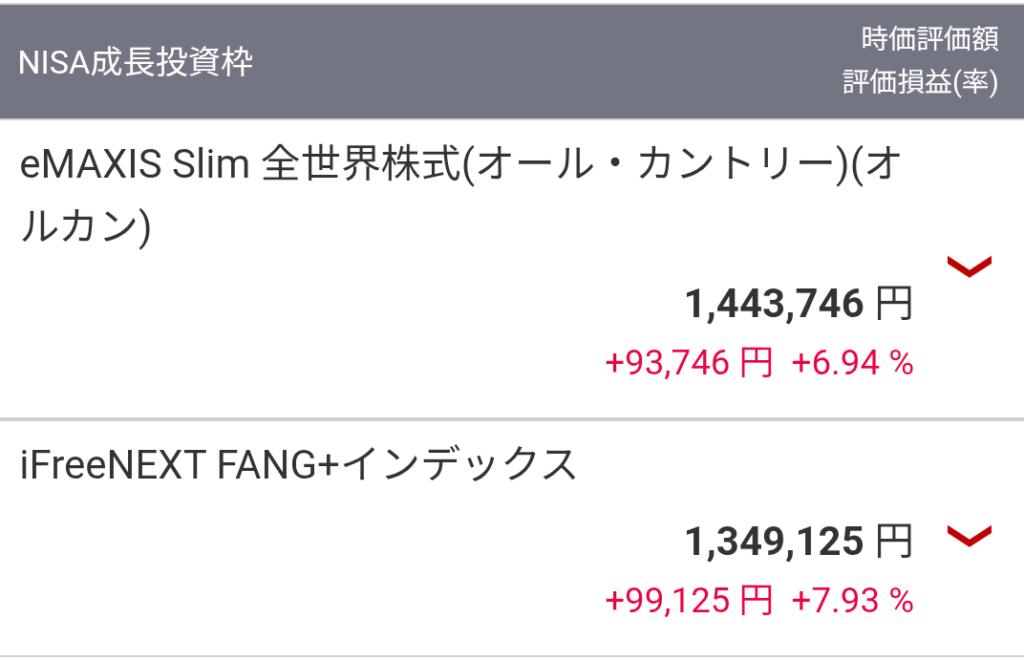Click the 円 symbol after +99,125
Screen dimensions: 1024x661
[x=756, y=600]
